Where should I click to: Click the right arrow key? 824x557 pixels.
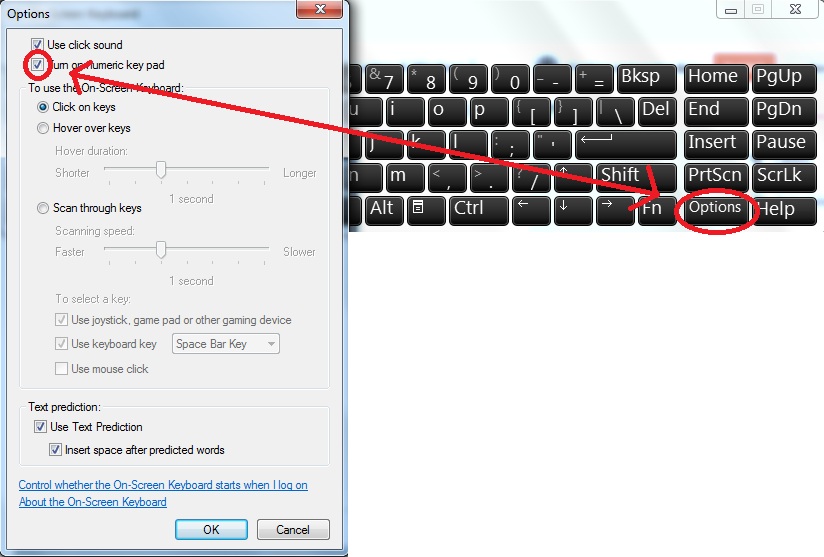615,210
